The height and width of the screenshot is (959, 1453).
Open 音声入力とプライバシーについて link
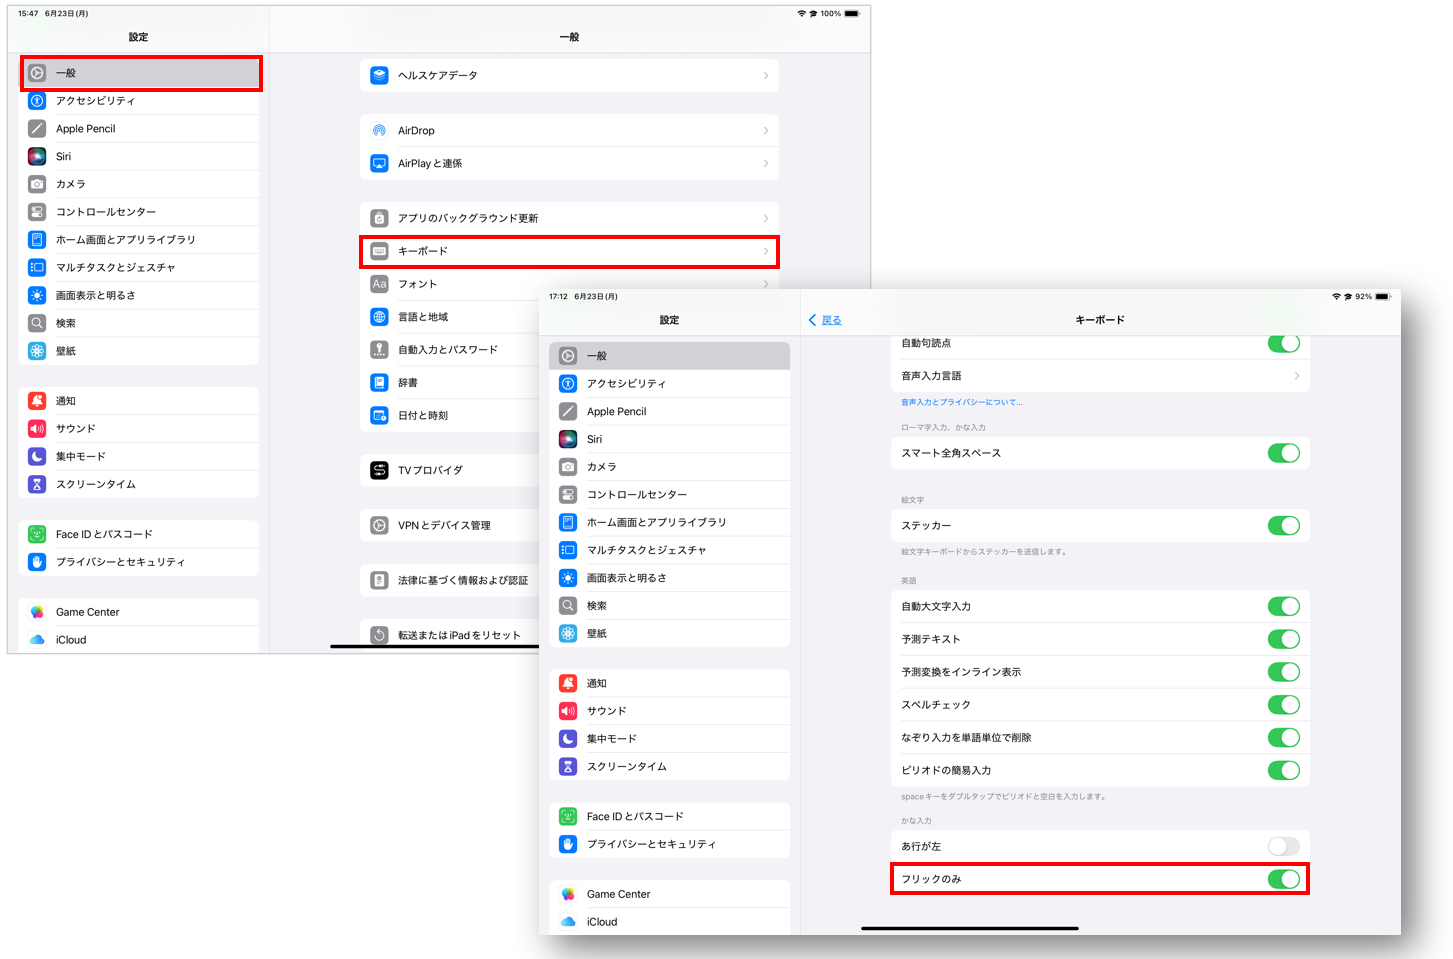(961, 402)
